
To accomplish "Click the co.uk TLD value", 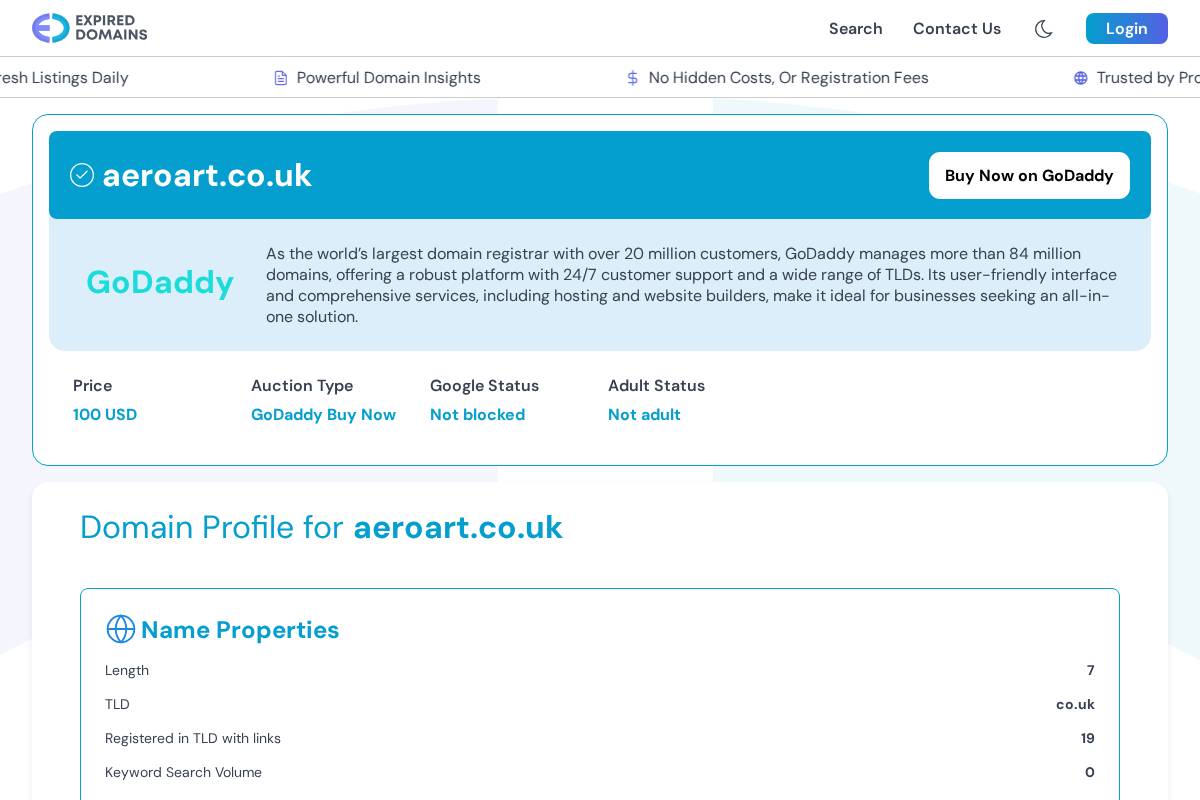I will click(x=1075, y=704).
